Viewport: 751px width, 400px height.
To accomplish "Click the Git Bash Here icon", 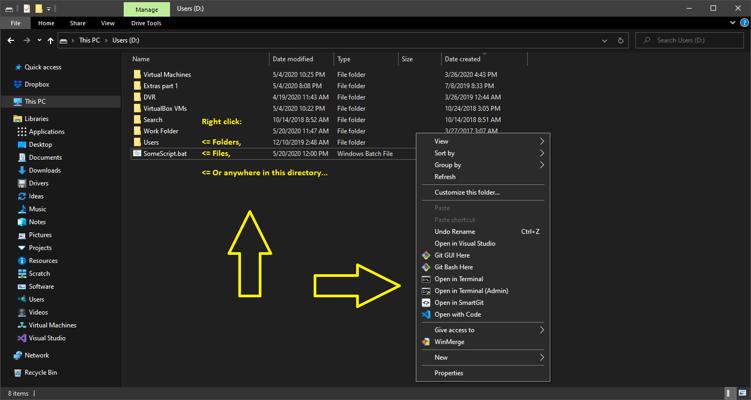I will pos(426,267).
